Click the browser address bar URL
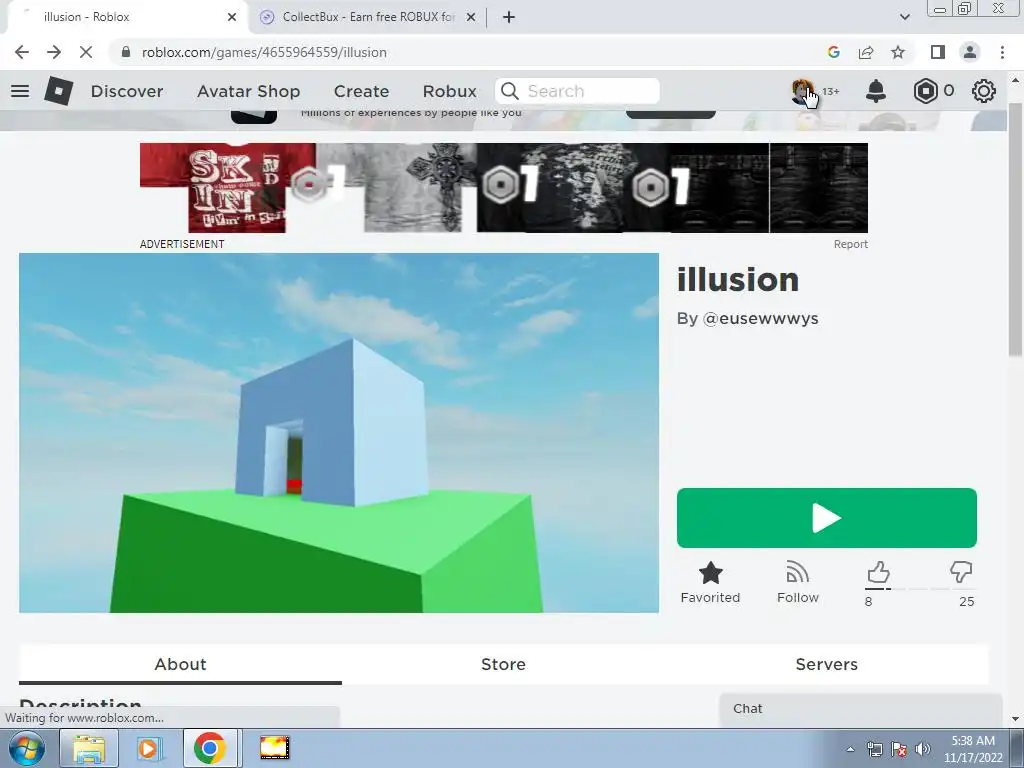The height and width of the screenshot is (768, 1024). (264, 52)
